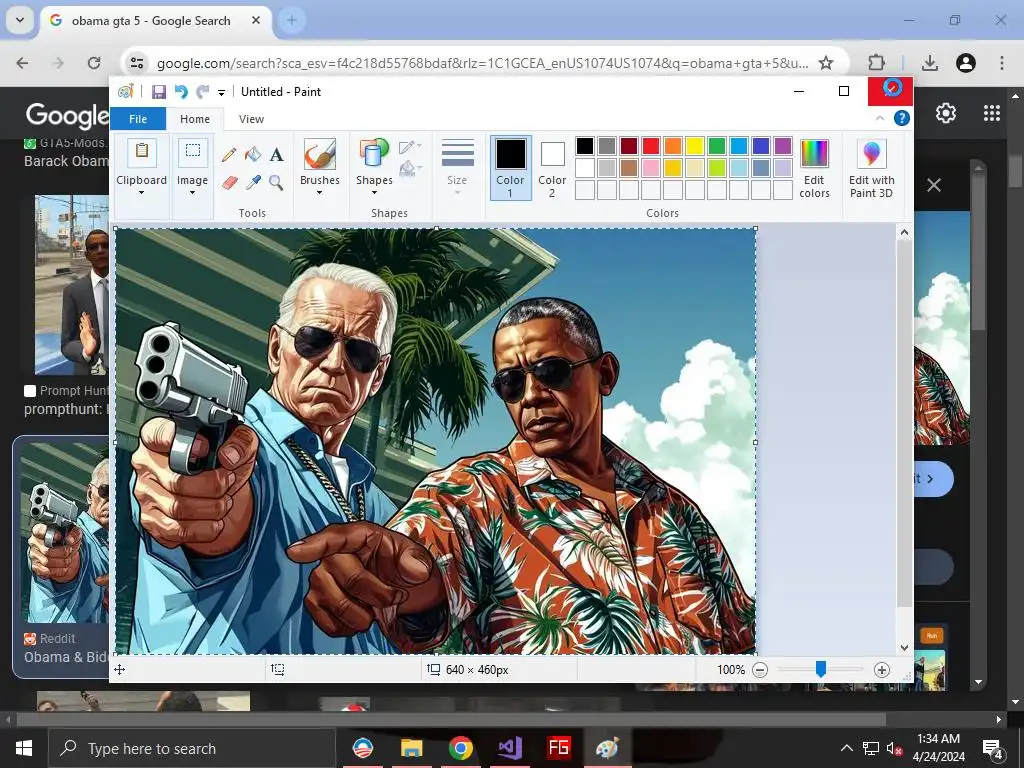Open Chrome three-dot menu

[x=1002, y=63]
